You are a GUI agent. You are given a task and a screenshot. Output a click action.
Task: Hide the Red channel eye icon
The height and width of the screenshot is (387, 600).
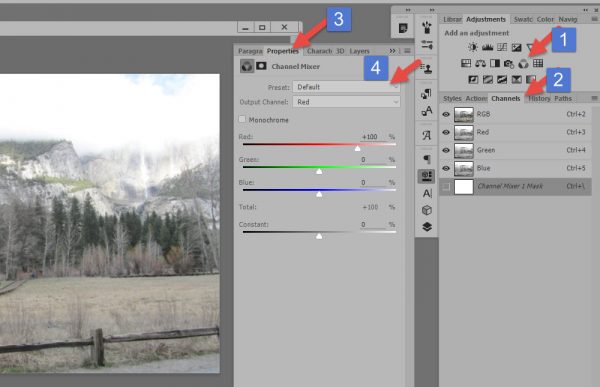click(446, 132)
